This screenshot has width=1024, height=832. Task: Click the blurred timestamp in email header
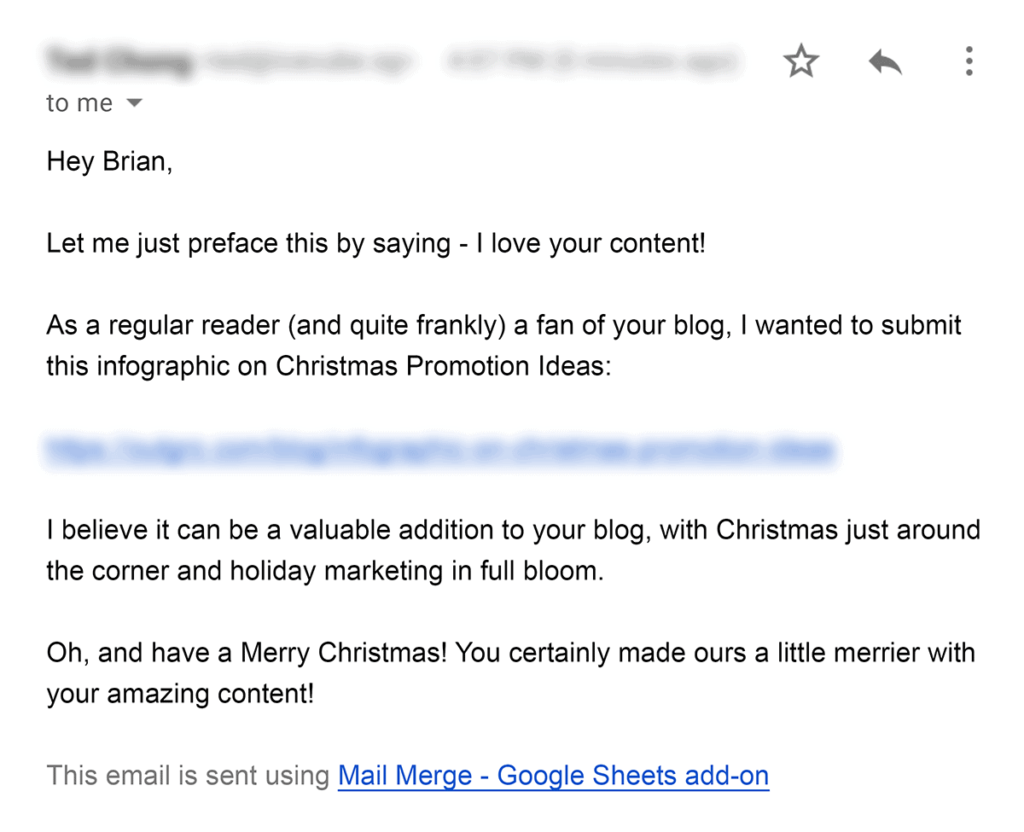[x=590, y=62]
